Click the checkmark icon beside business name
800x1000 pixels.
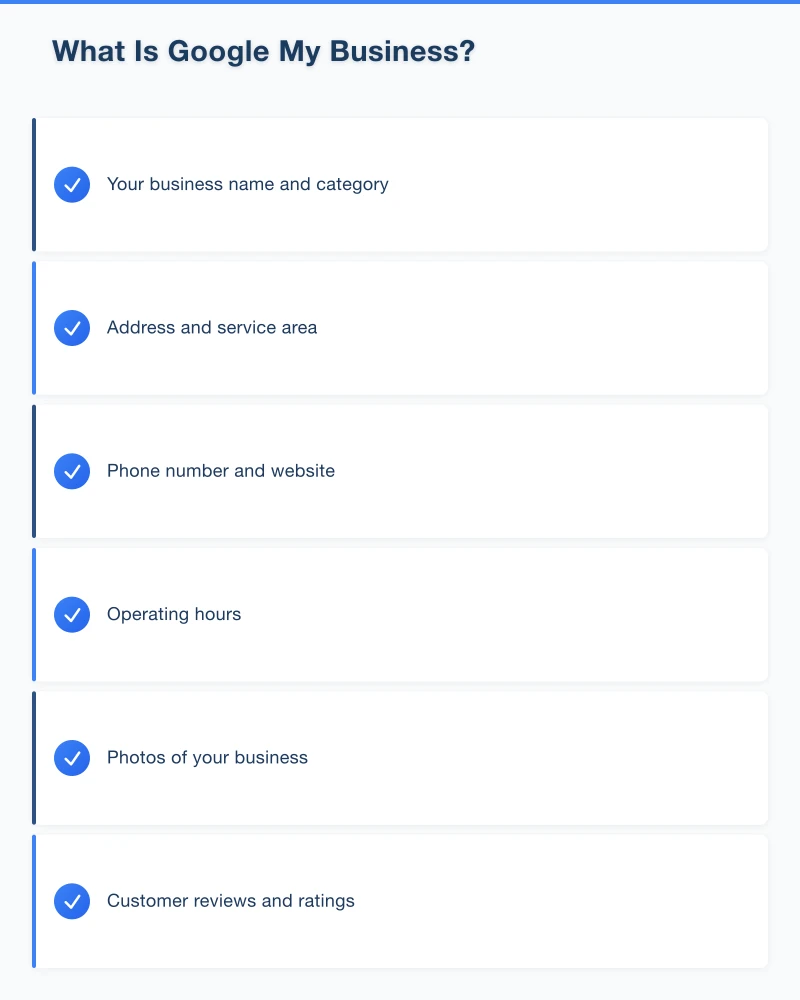72,185
